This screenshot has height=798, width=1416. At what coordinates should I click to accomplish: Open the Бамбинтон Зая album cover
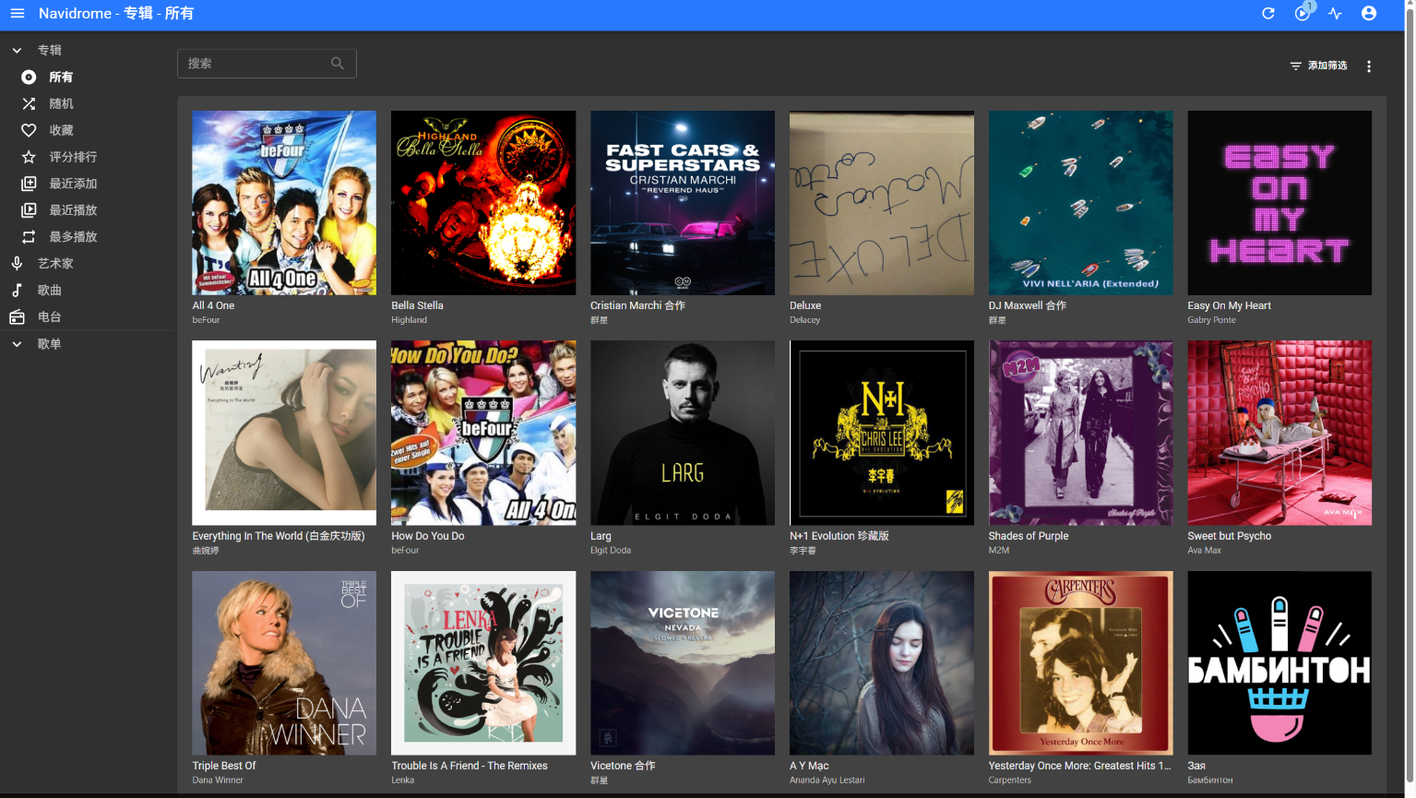pyautogui.click(x=1279, y=663)
